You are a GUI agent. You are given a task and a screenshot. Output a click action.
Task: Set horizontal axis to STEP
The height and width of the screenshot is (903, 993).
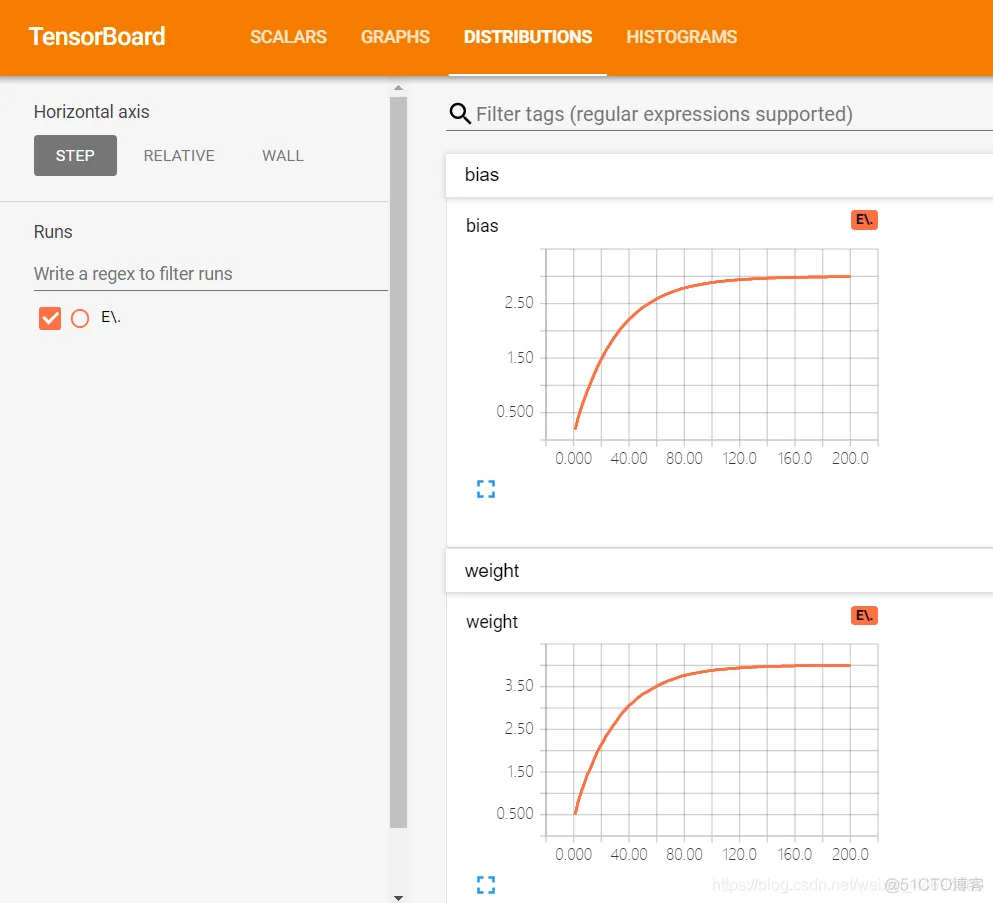pos(75,155)
